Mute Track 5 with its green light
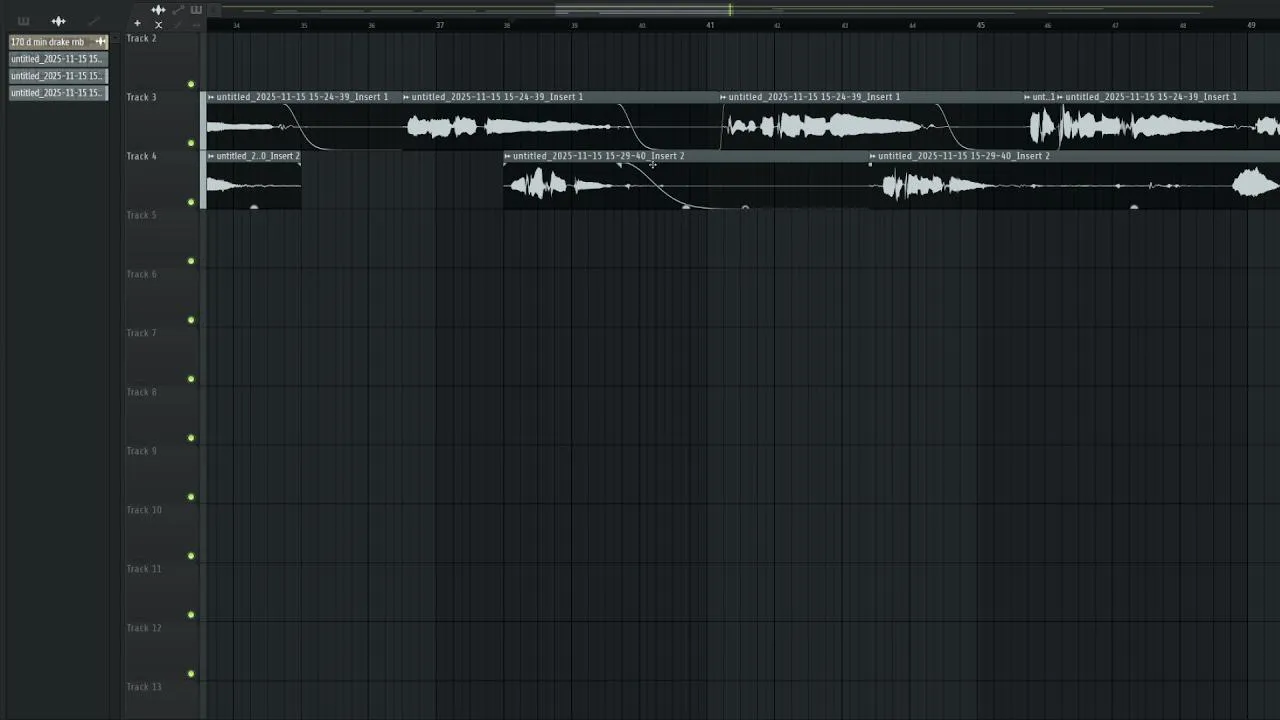 click(x=191, y=261)
